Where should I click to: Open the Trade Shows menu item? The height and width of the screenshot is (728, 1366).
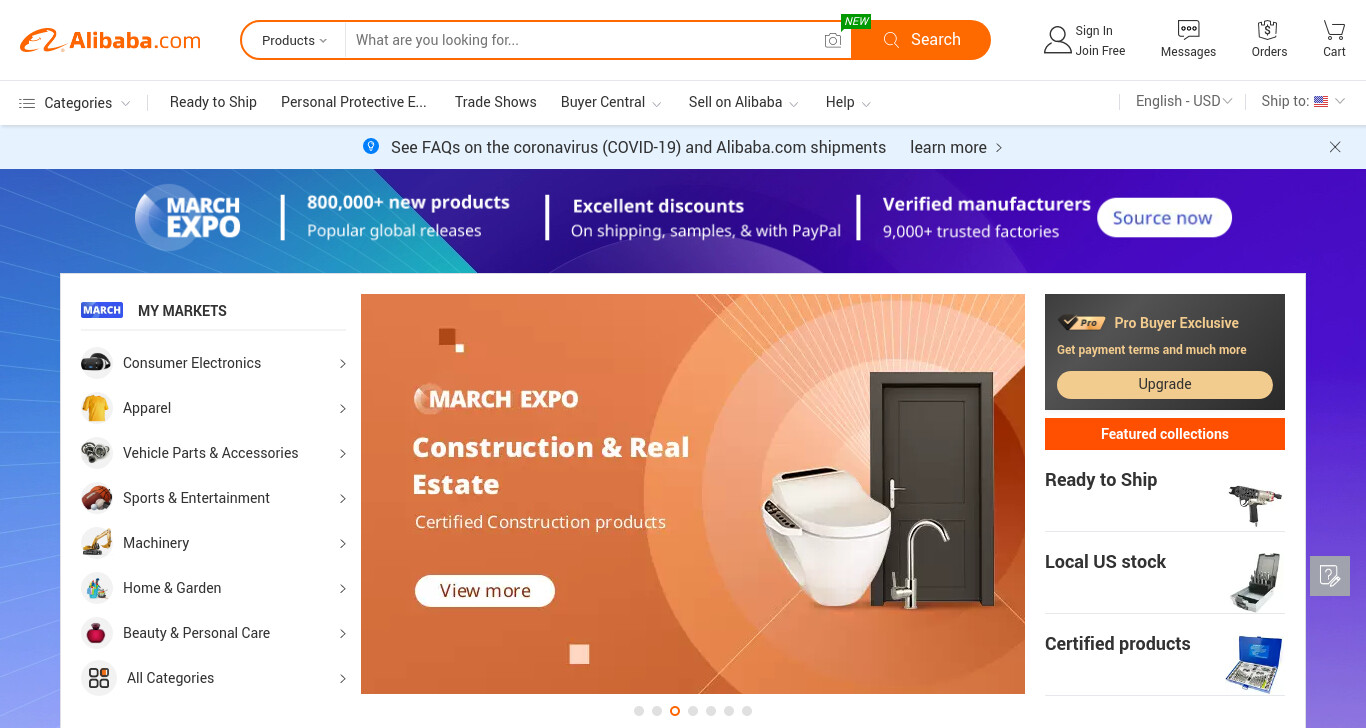495,102
